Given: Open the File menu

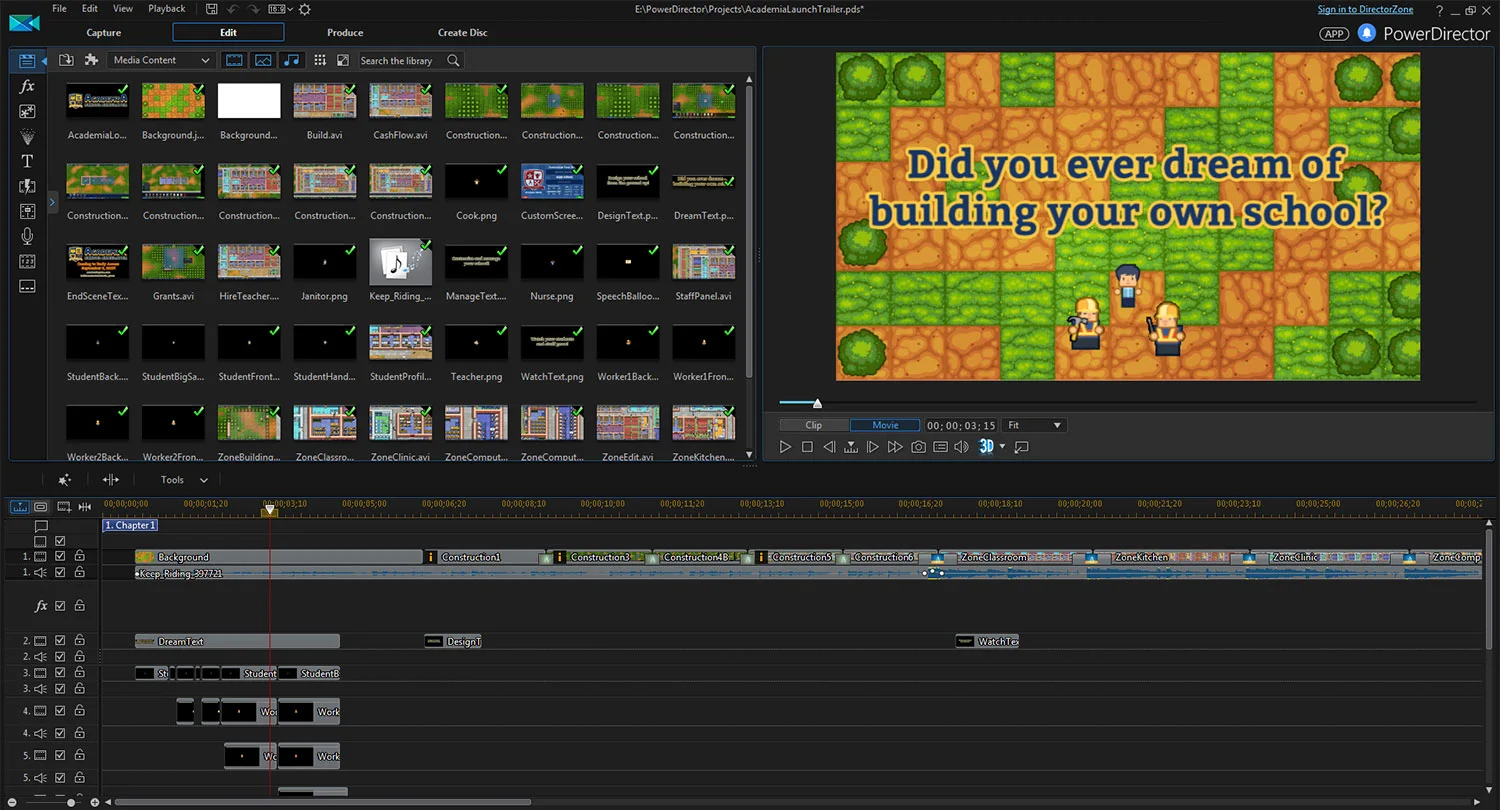Looking at the screenshot, I should point(59,9).
